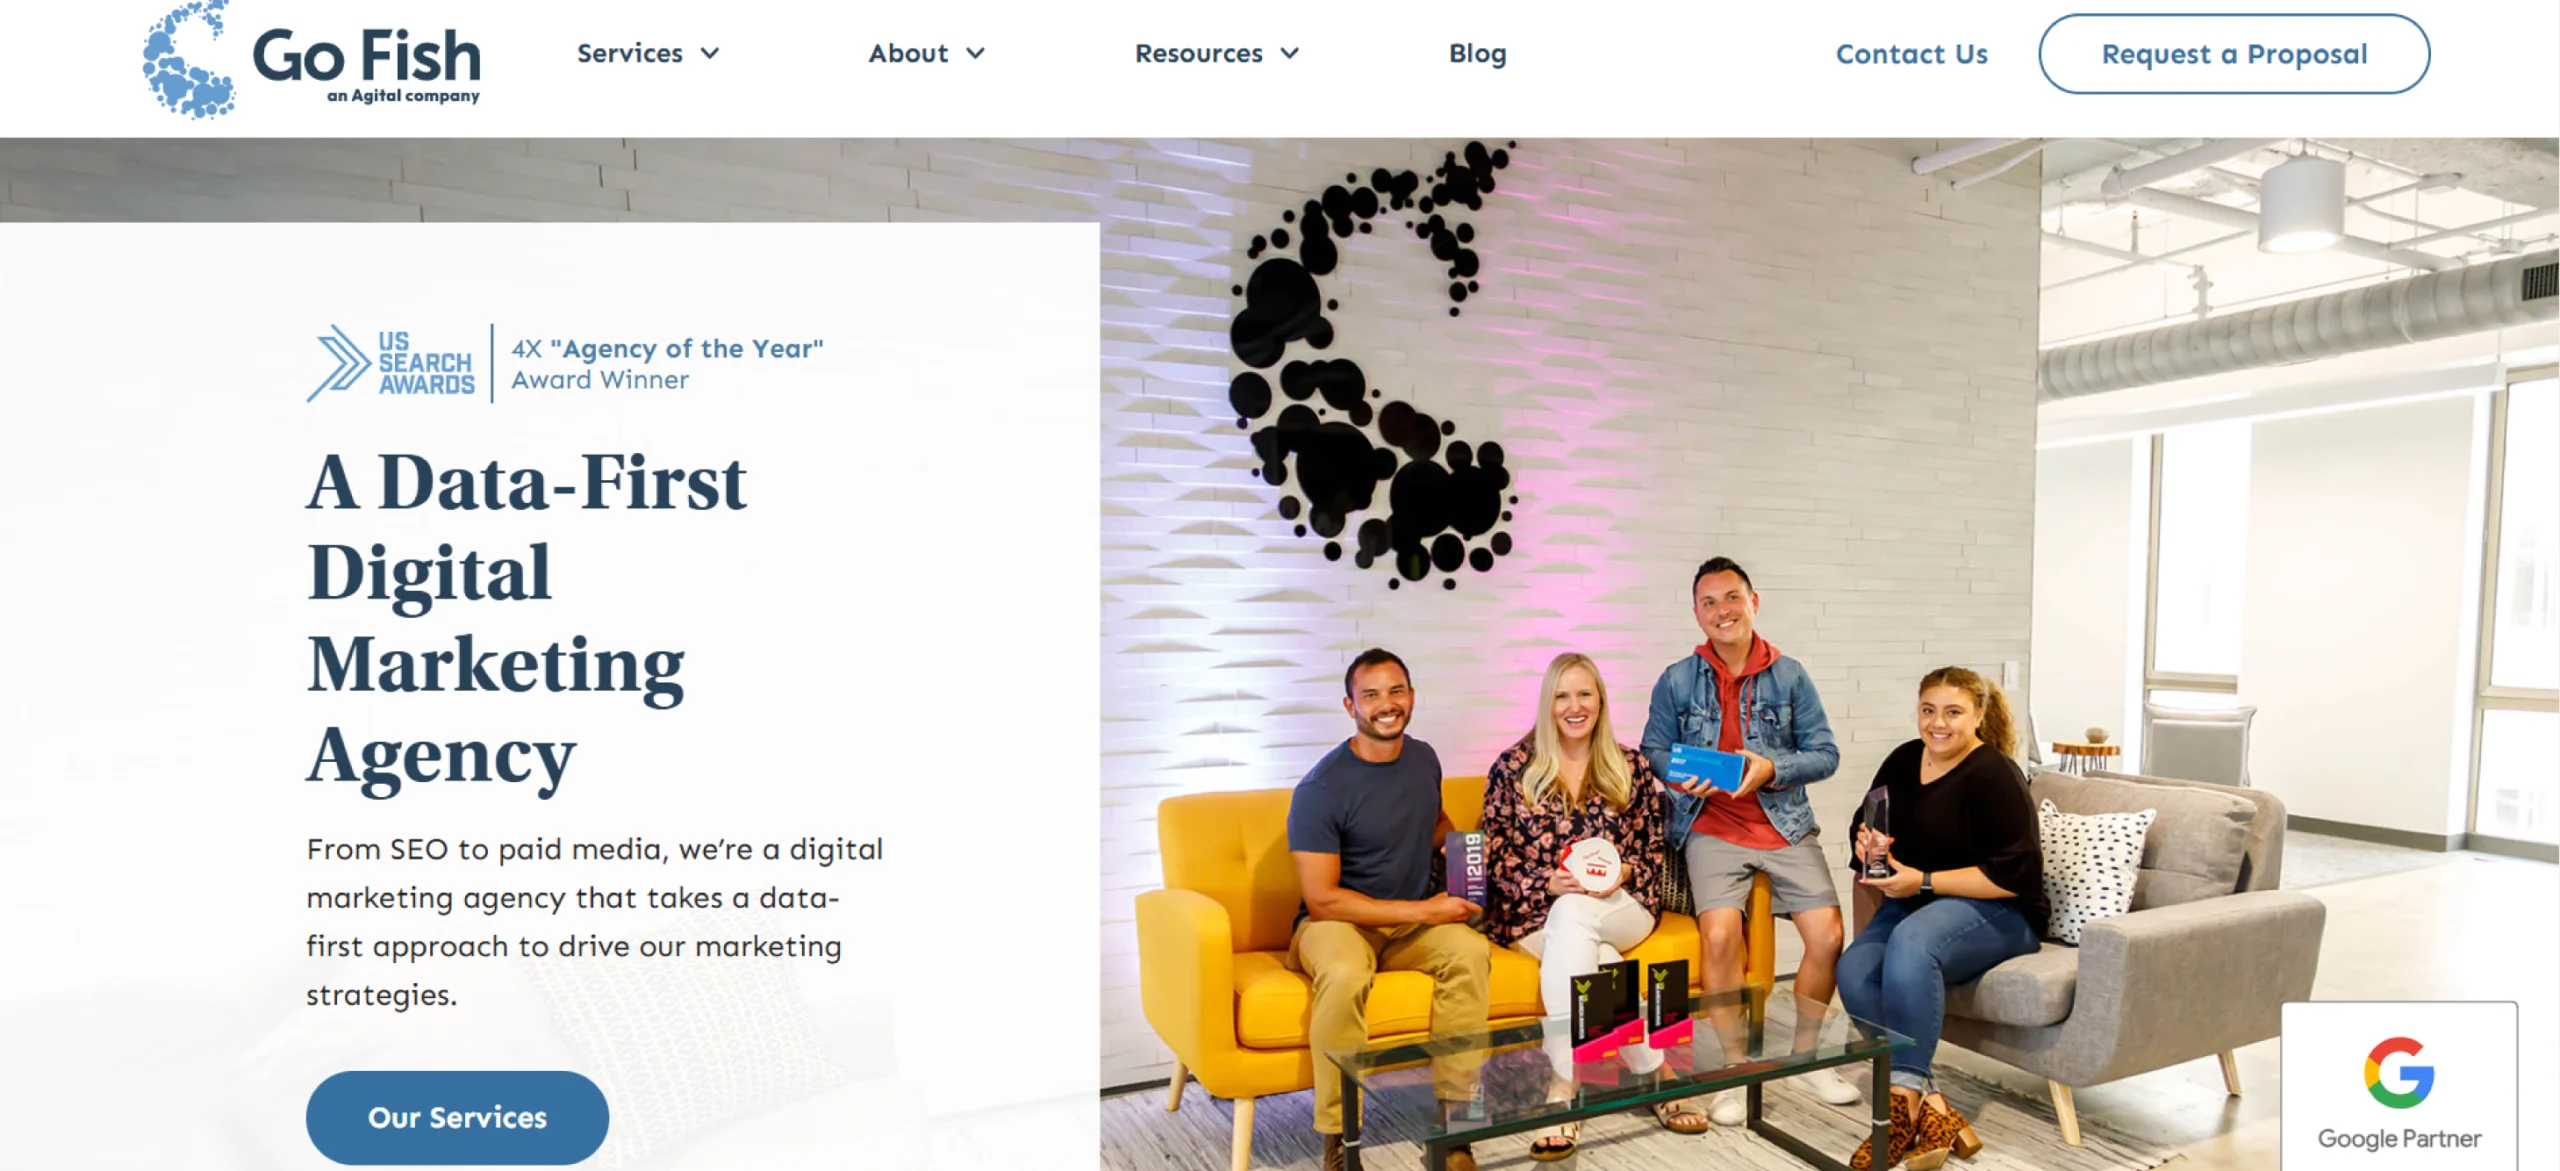Click the Google G icon

point(2398,1073)
